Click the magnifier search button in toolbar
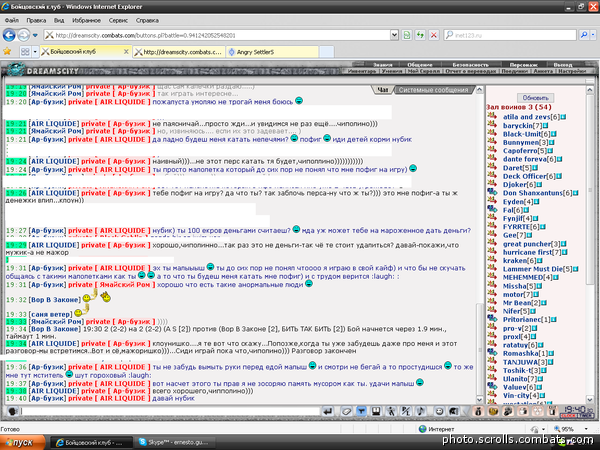The width and height of the screenshot is (600, 450). point(584,35)
